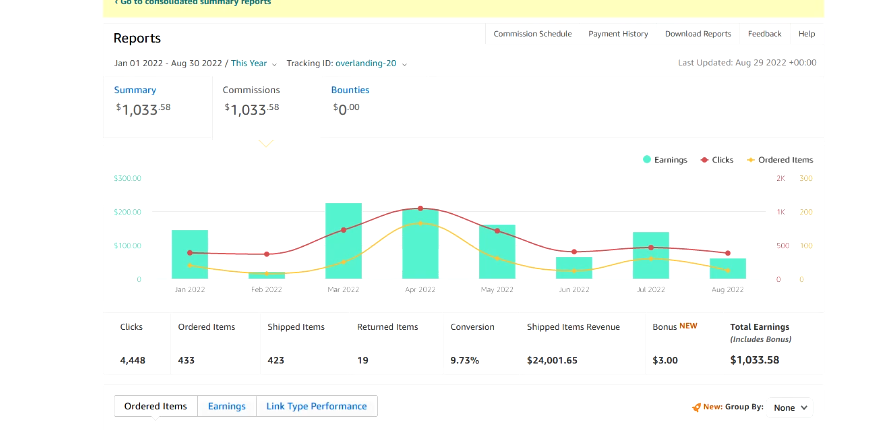Expand the overlanding-20 Tracking ID dropdown
Screen dimensions: 896x430
(x=371, y=63)
